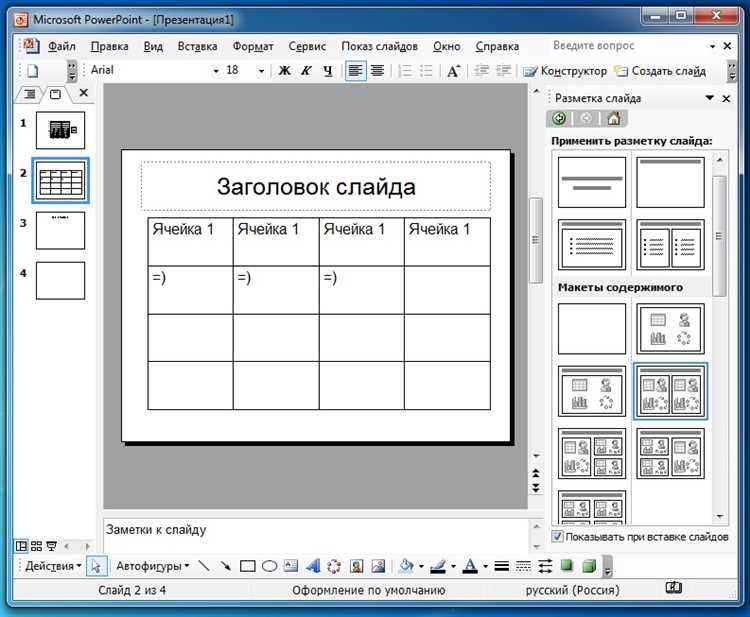Viewport: 750px width, 617px height.
Task: Click decrease indent icon
Action: coord(481,71)
